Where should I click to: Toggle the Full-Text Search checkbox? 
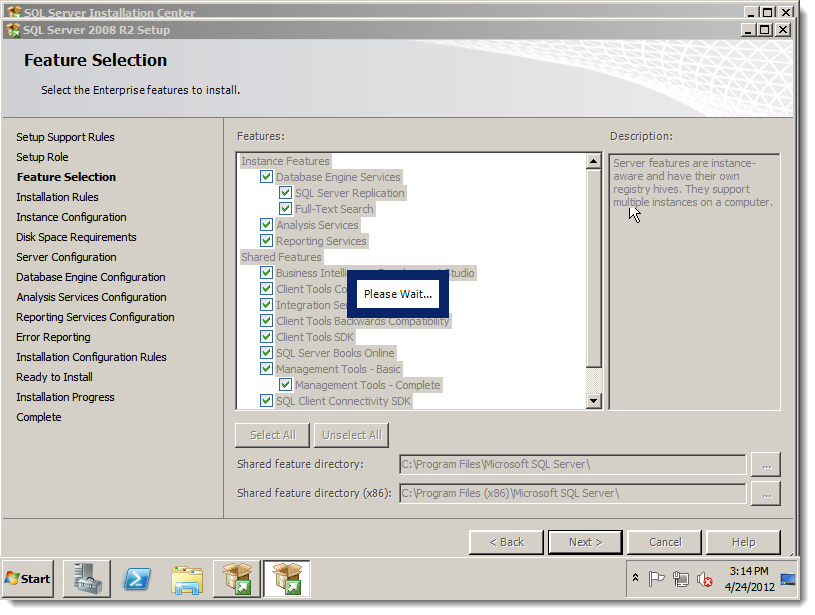coord(285,208)
